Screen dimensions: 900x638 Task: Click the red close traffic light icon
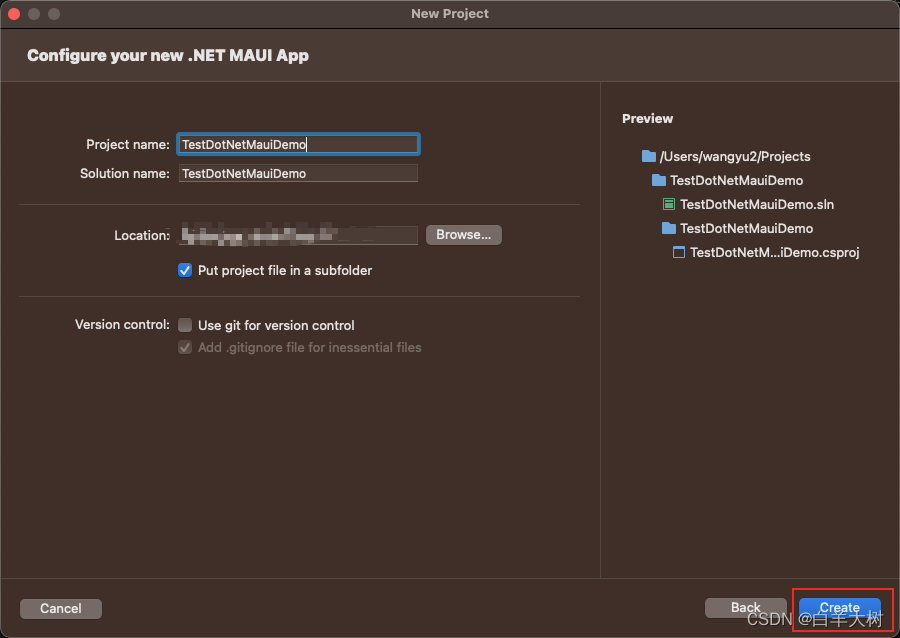pyautogui.click(x=13, y=14)
